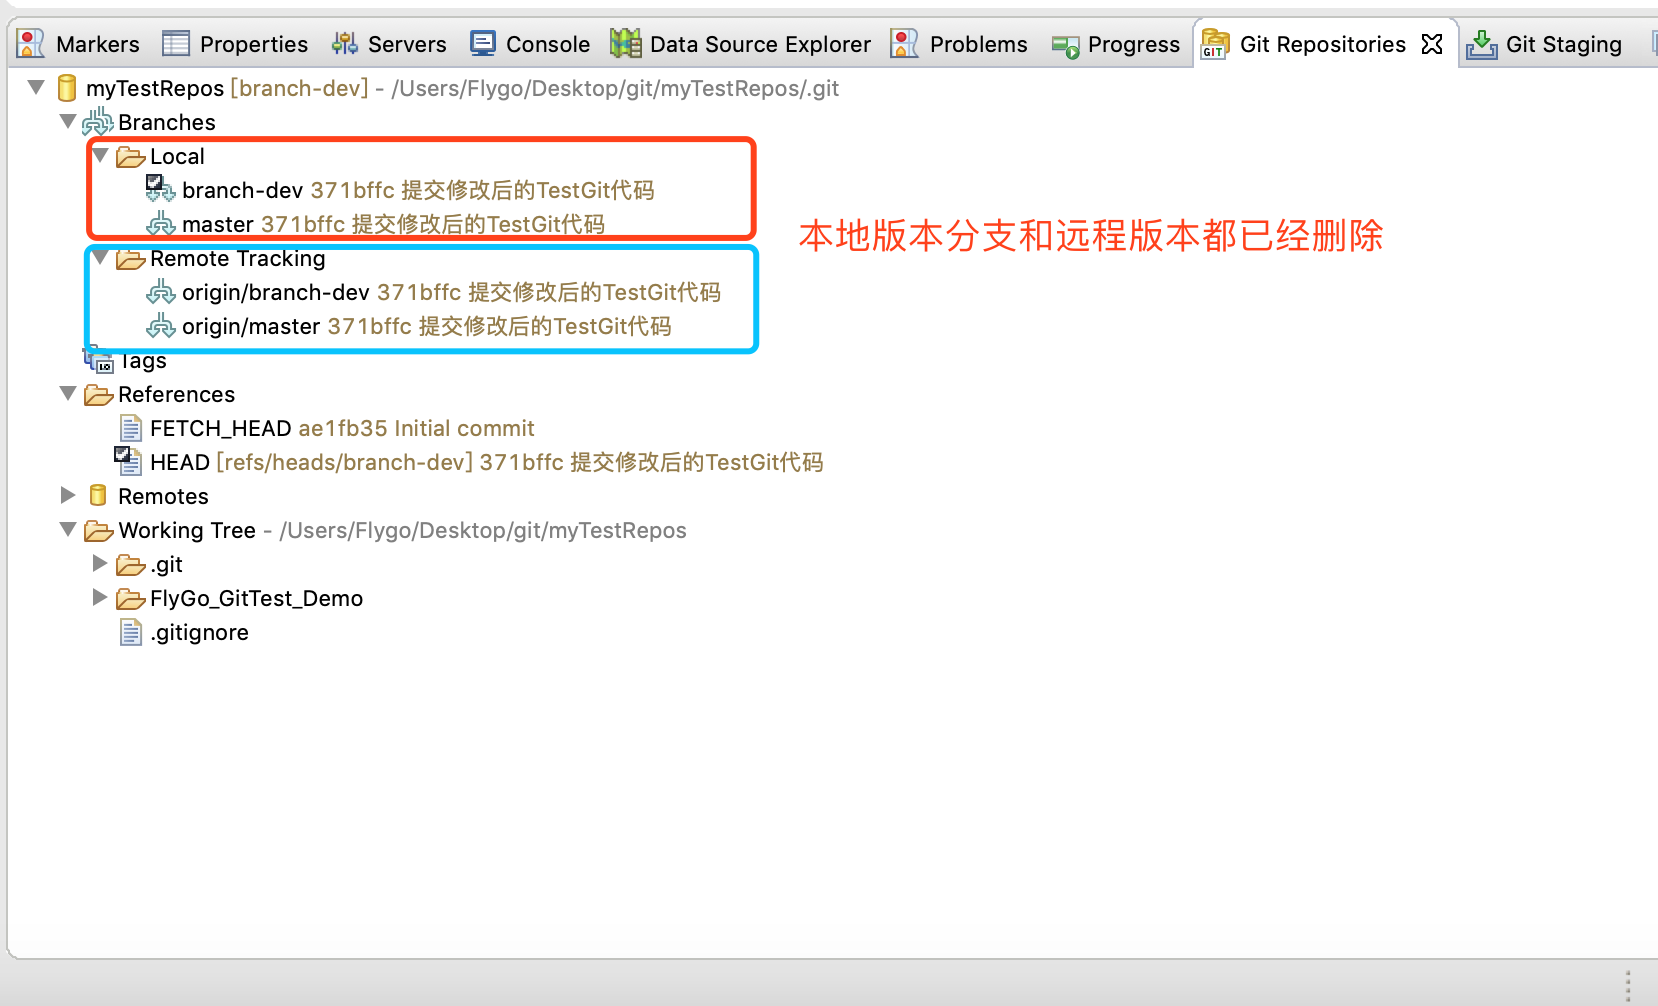Click the myTestRepos repository database icon

(66, 88)
